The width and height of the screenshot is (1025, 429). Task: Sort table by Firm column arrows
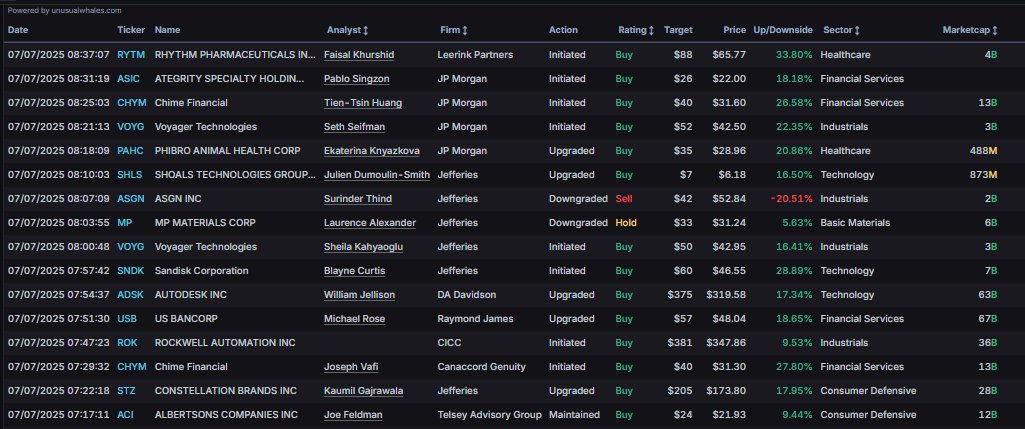click(465, 30)
